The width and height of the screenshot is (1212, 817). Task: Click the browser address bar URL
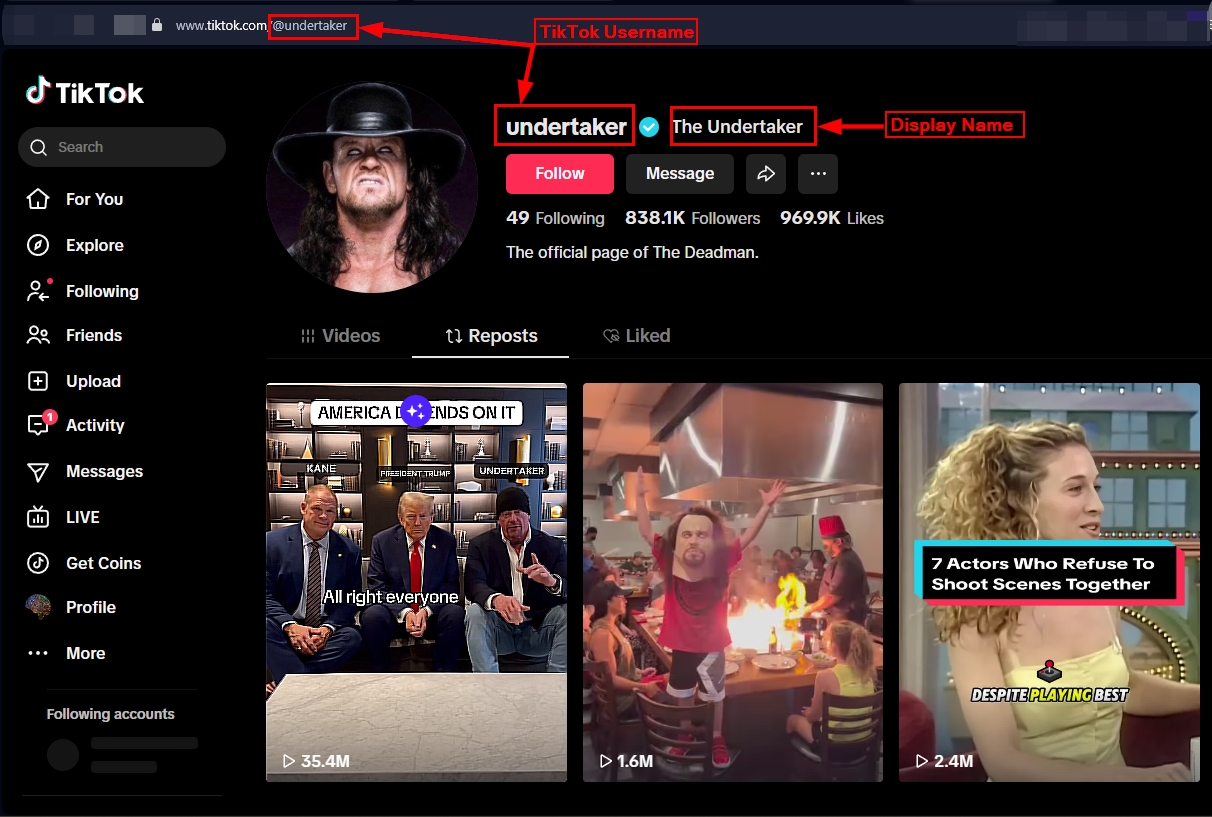click(261, 25)
